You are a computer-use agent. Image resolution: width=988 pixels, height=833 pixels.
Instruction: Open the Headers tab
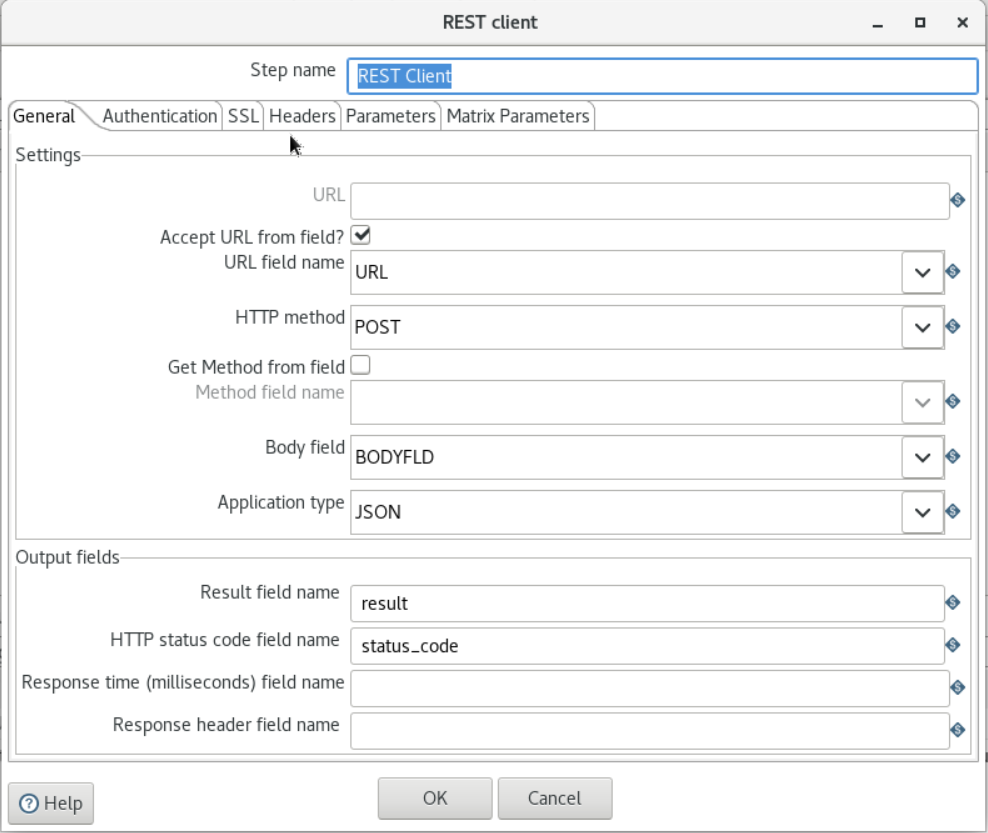pos(302,115)
